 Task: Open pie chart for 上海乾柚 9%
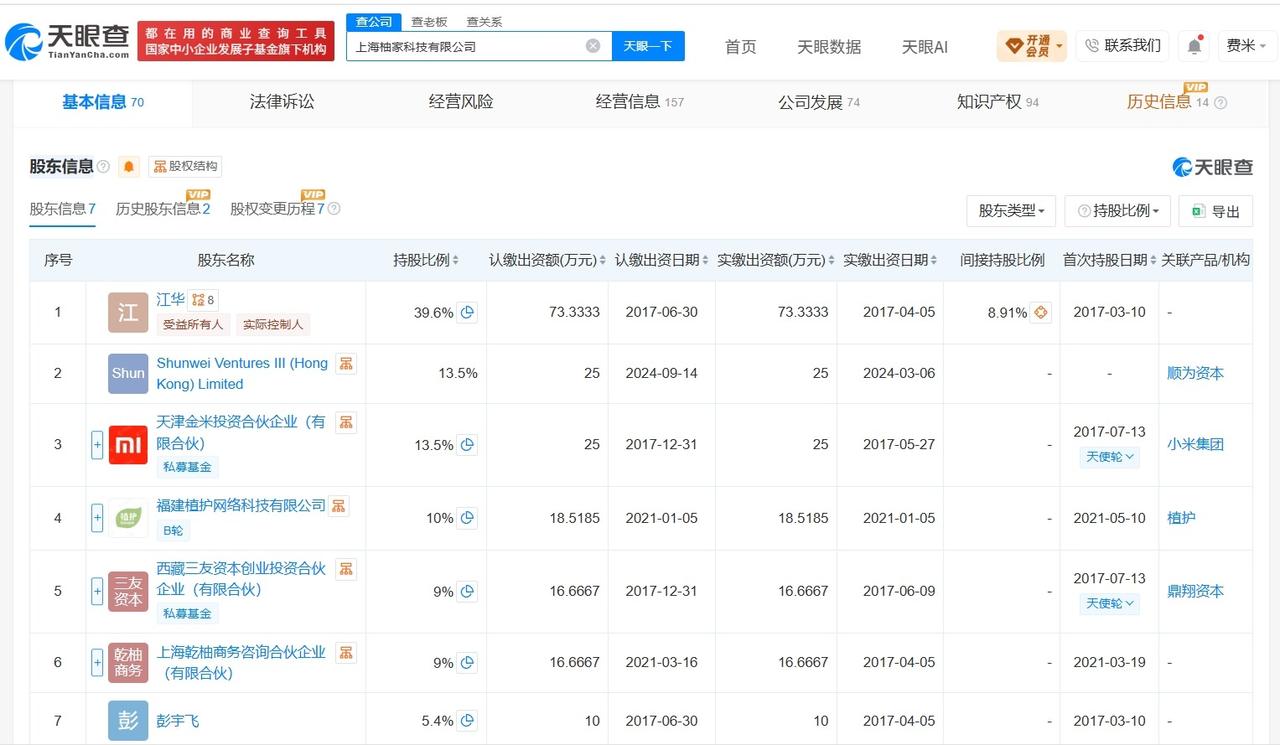[467, 662]
